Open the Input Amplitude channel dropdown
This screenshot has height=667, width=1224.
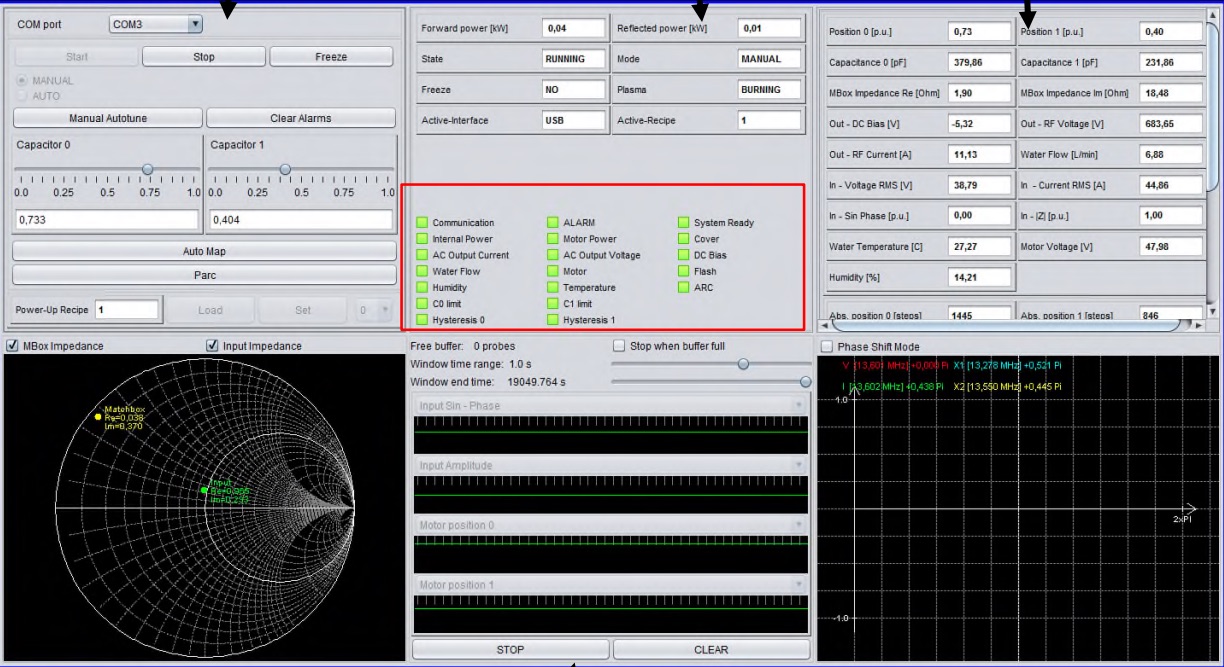610,465
